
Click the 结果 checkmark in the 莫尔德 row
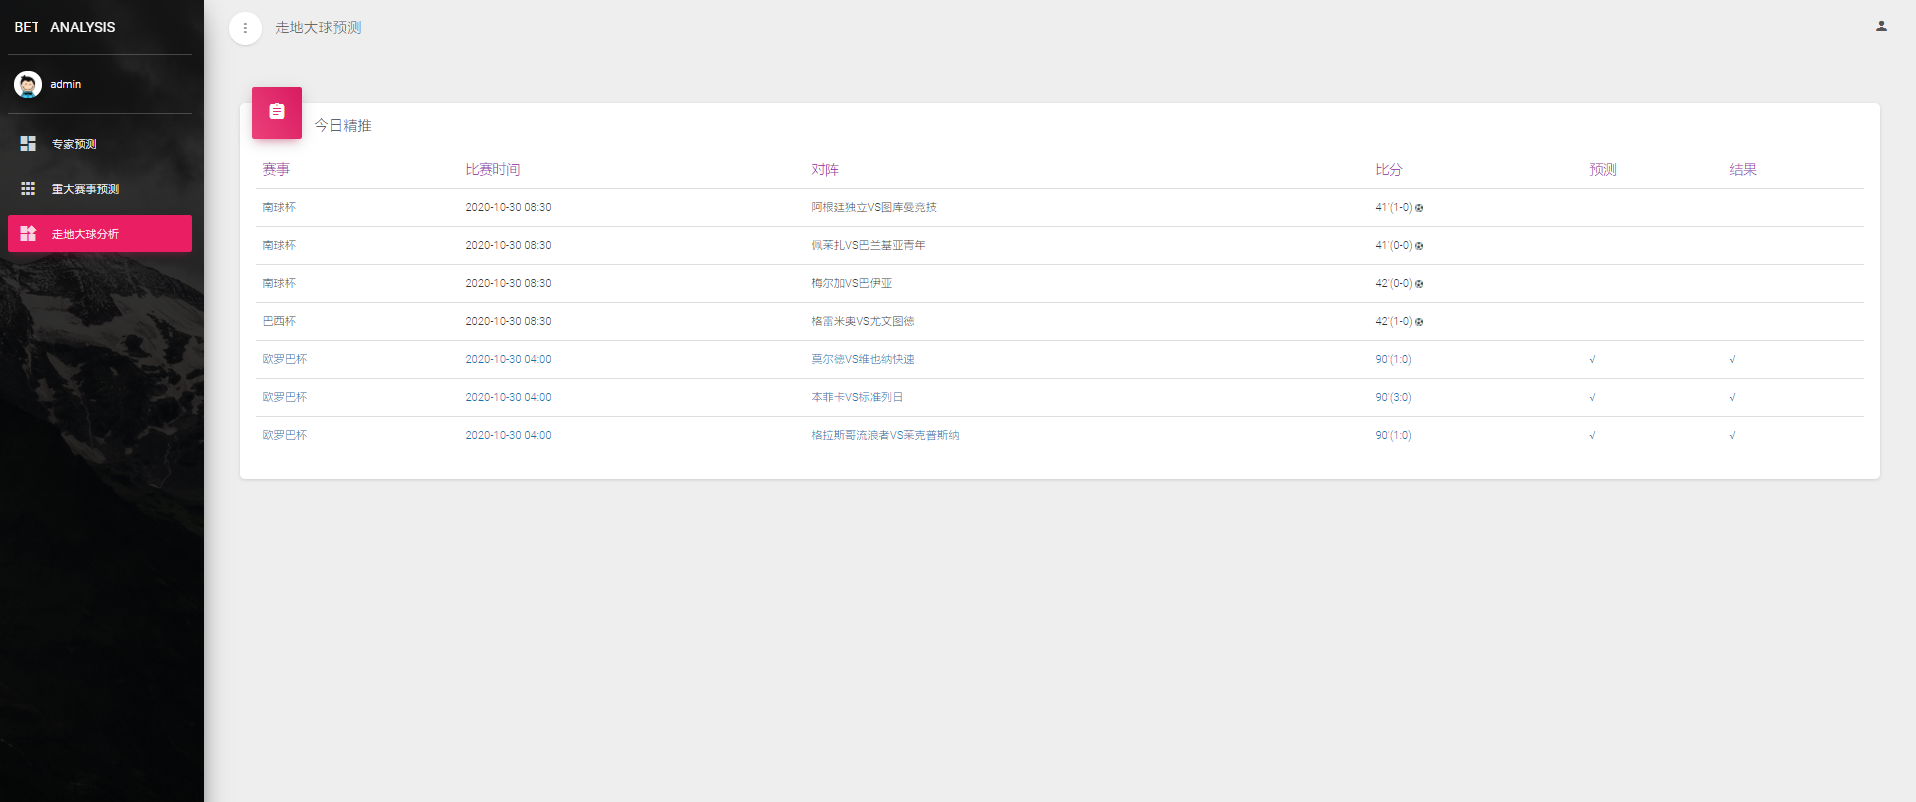point(1732,360)
